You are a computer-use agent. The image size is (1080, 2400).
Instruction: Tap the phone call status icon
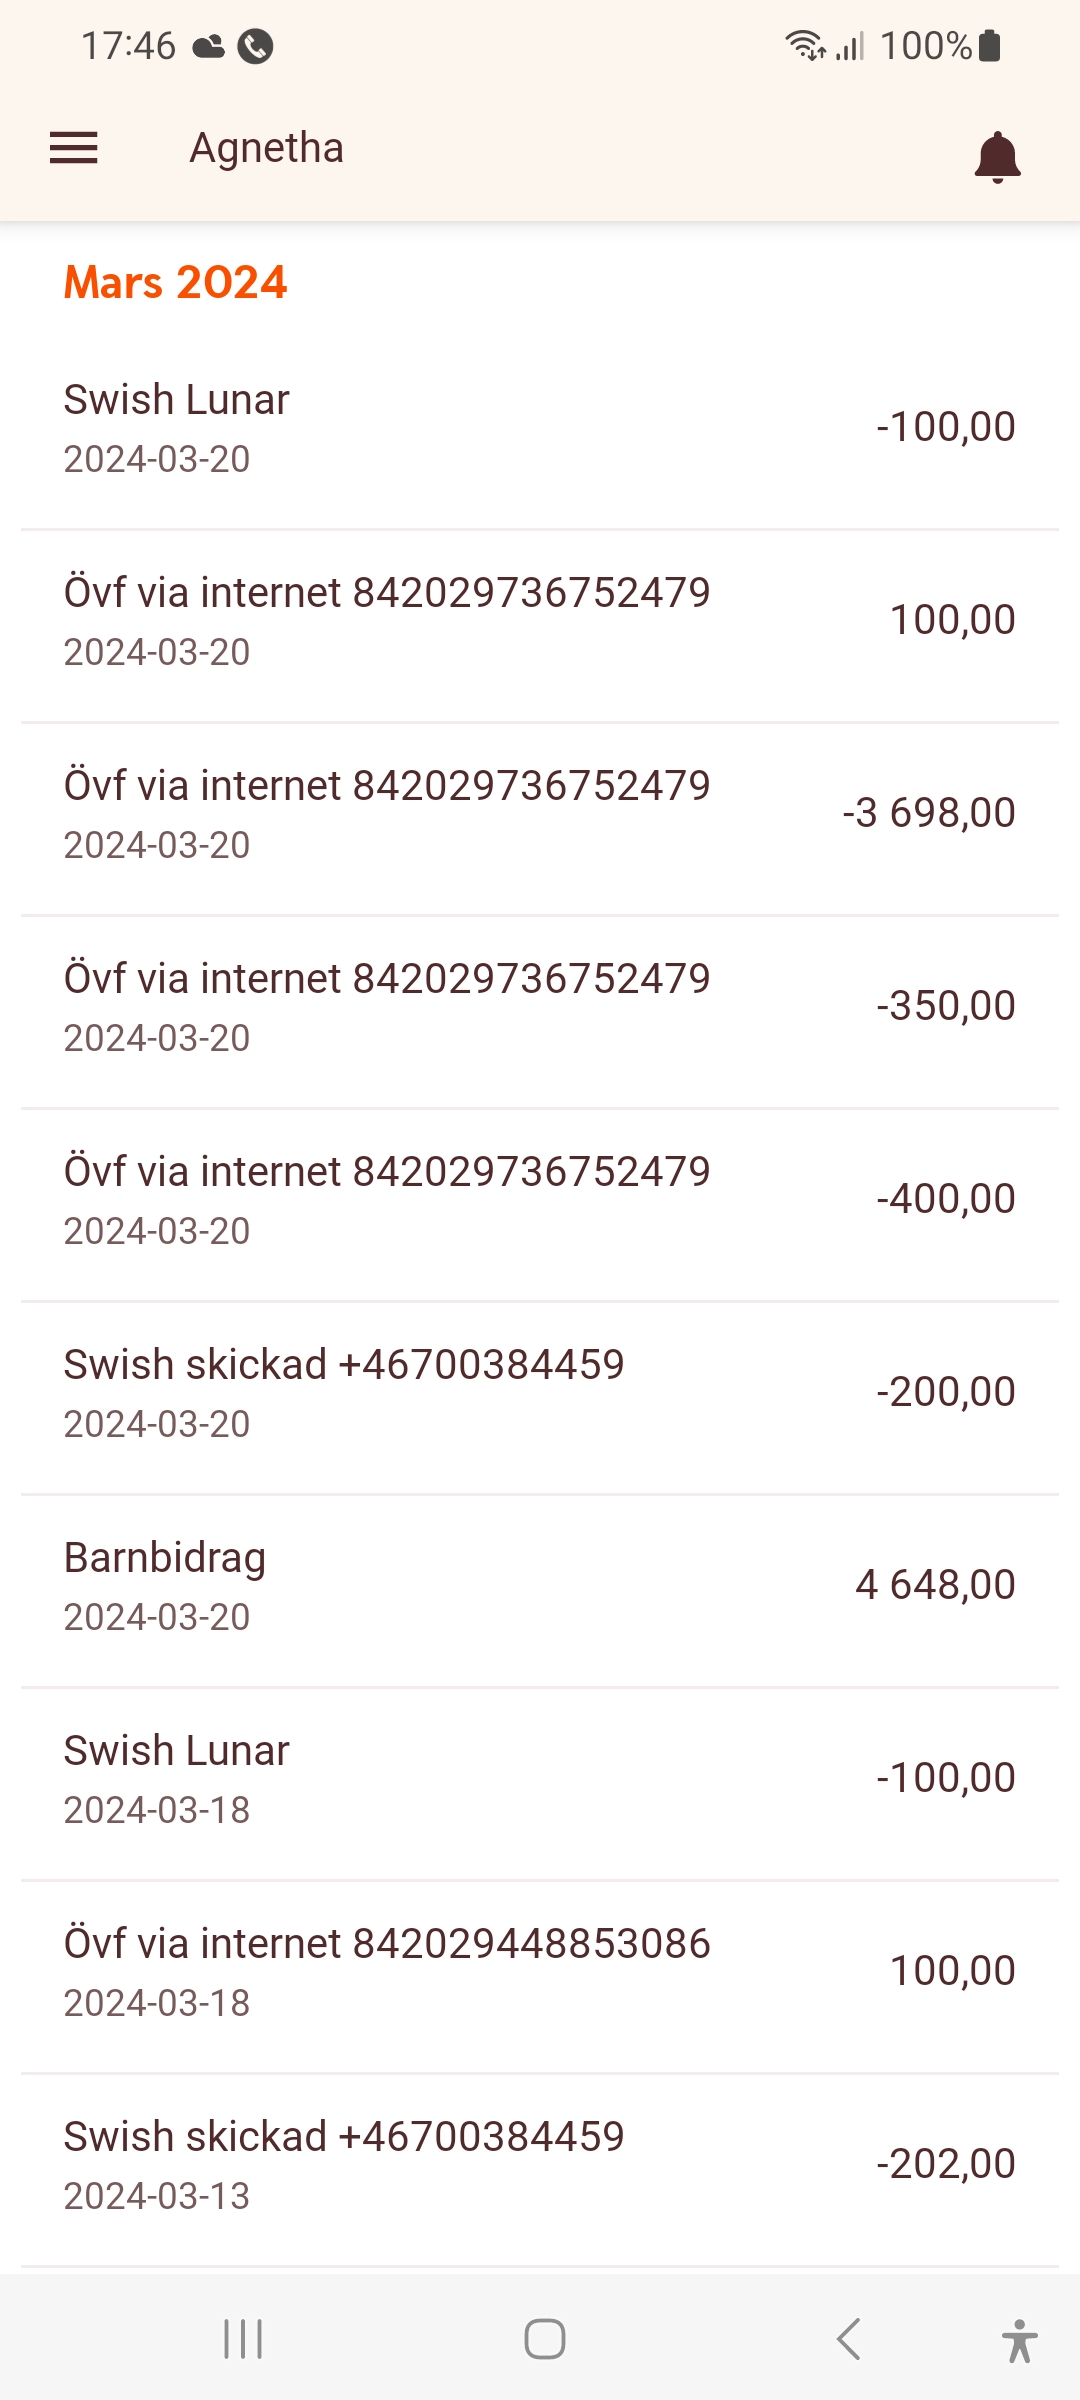tap(256, 46)
